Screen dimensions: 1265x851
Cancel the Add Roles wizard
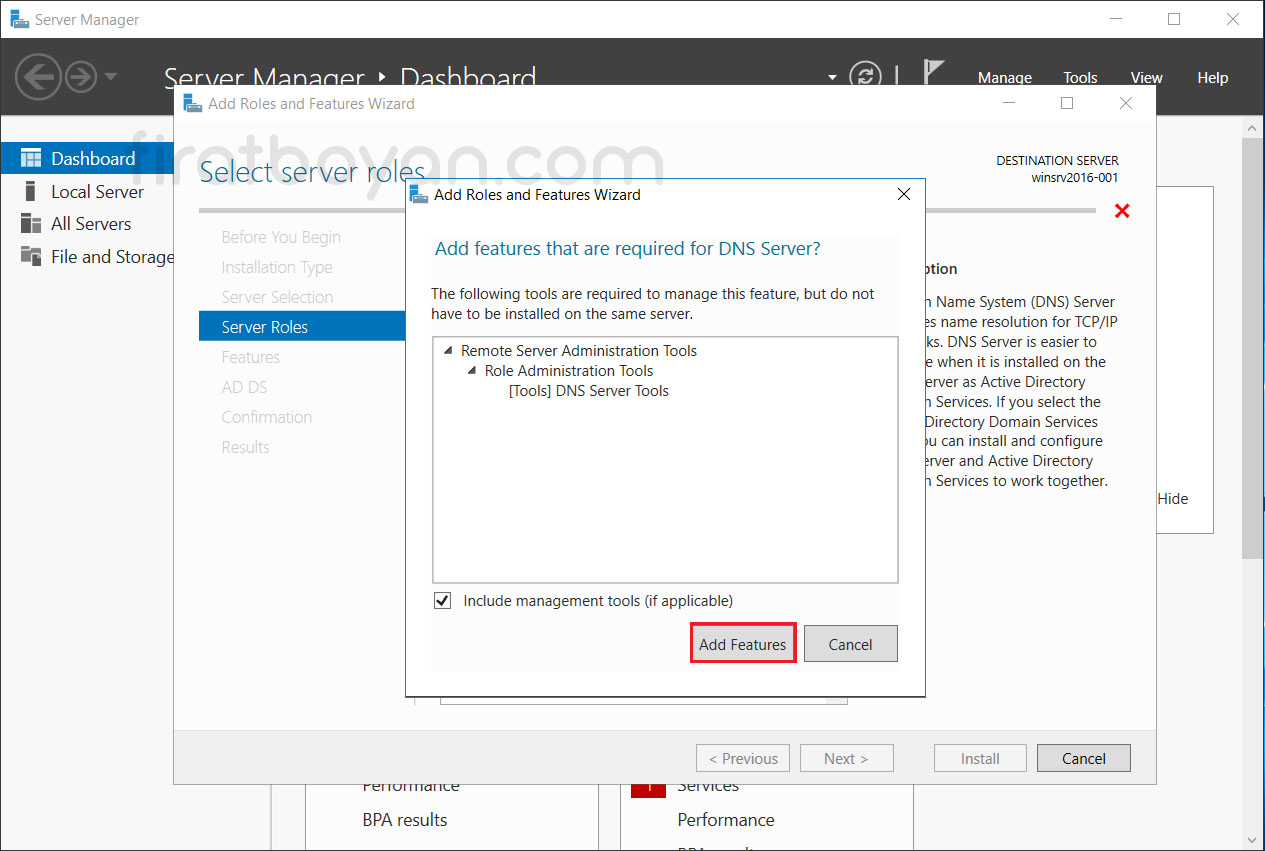tap(1084, 758)
